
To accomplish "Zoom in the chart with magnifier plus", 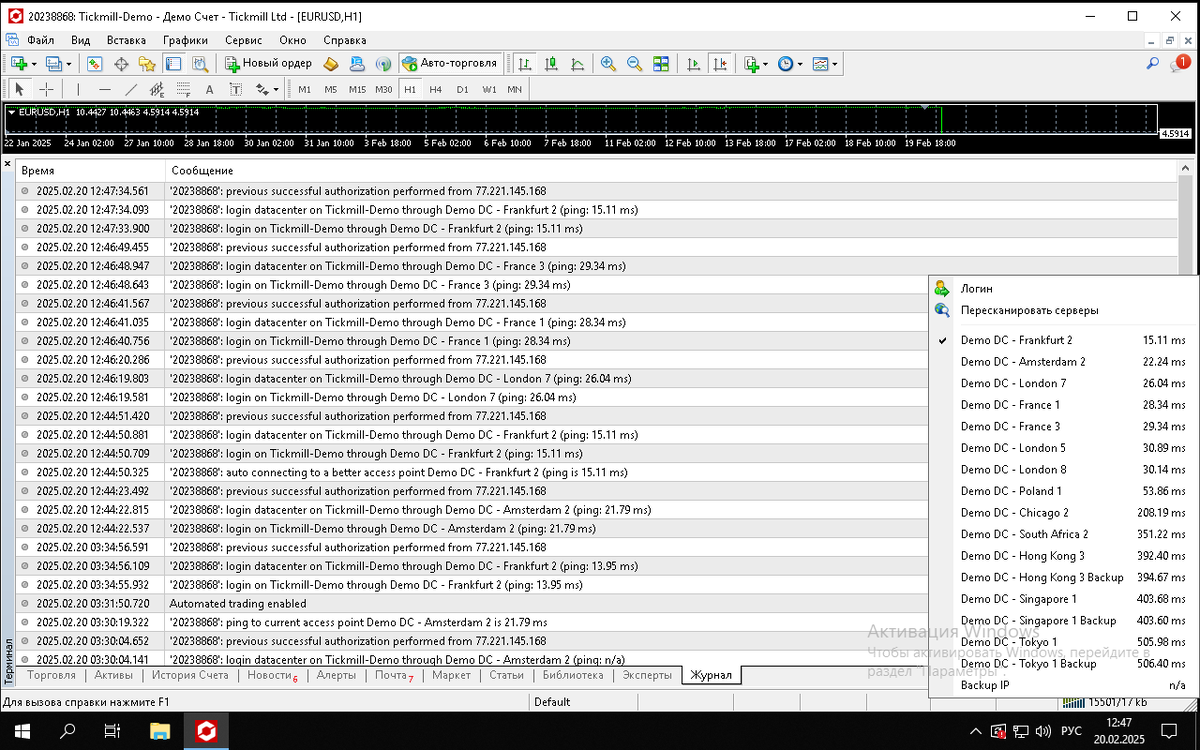I will coord(608,63).
